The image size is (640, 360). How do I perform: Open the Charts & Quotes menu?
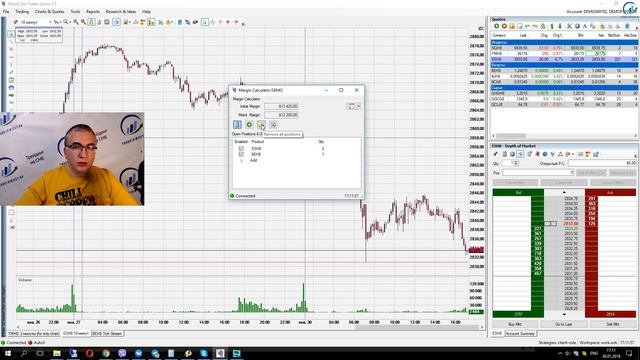click(x=49, y=12)
